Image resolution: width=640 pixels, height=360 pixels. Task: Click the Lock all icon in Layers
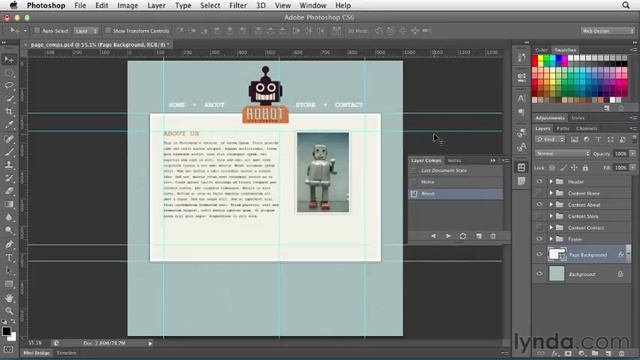(585, 168)
